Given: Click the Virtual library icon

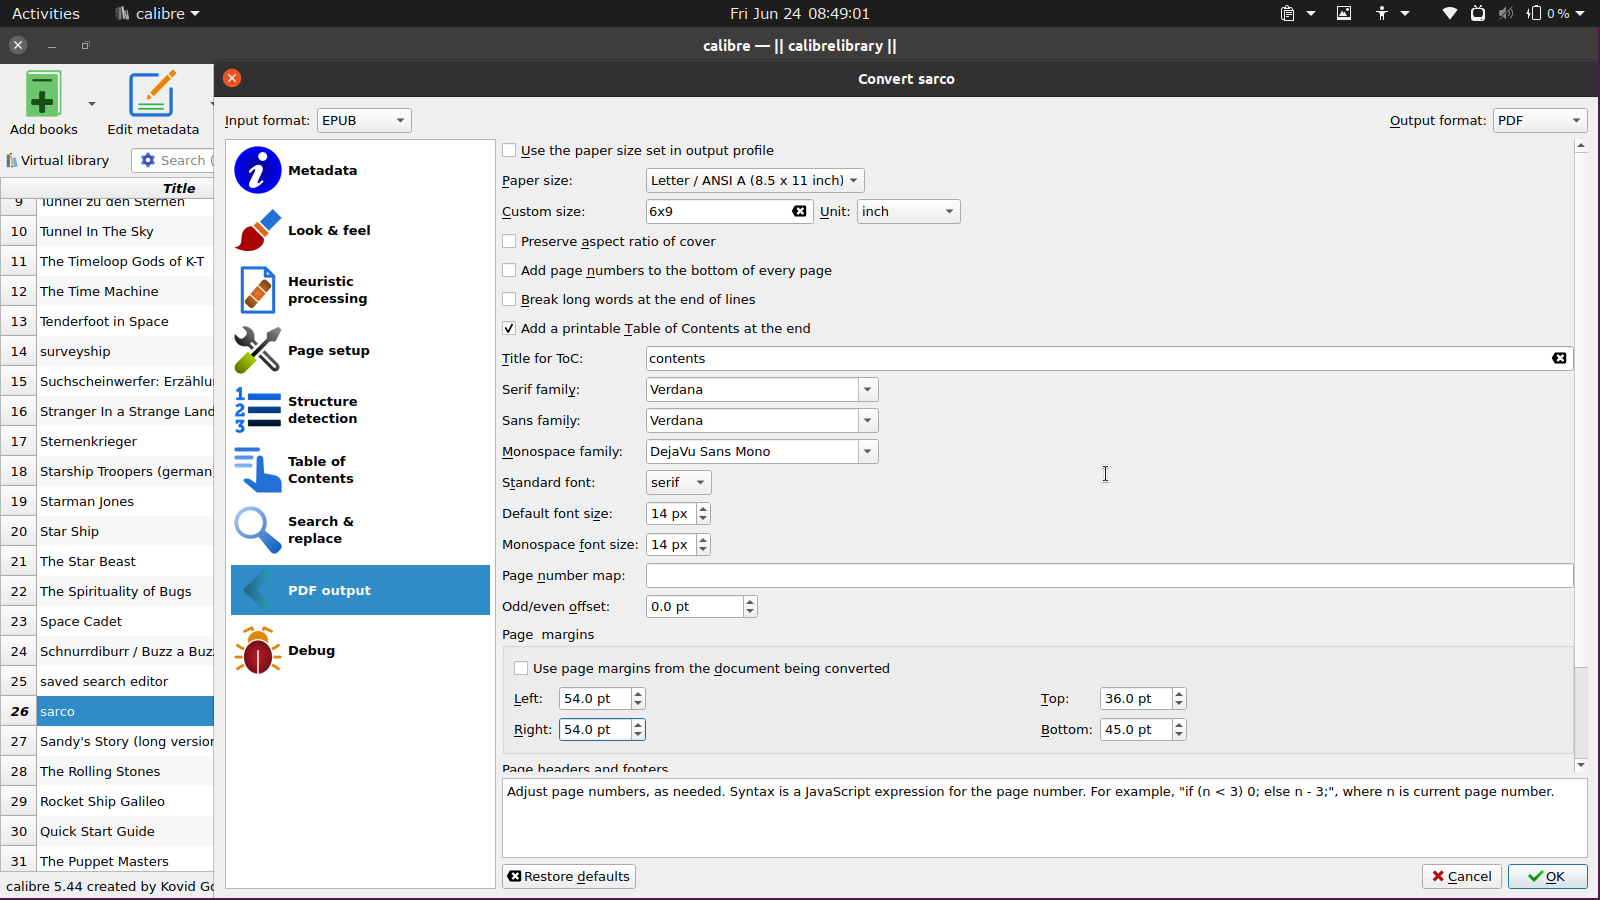Looking at the screenshot, I should [x=12, y=160].
